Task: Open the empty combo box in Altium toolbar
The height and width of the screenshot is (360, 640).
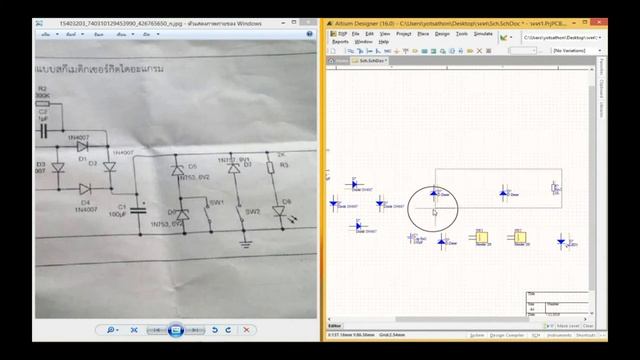Action: (523, 51)
